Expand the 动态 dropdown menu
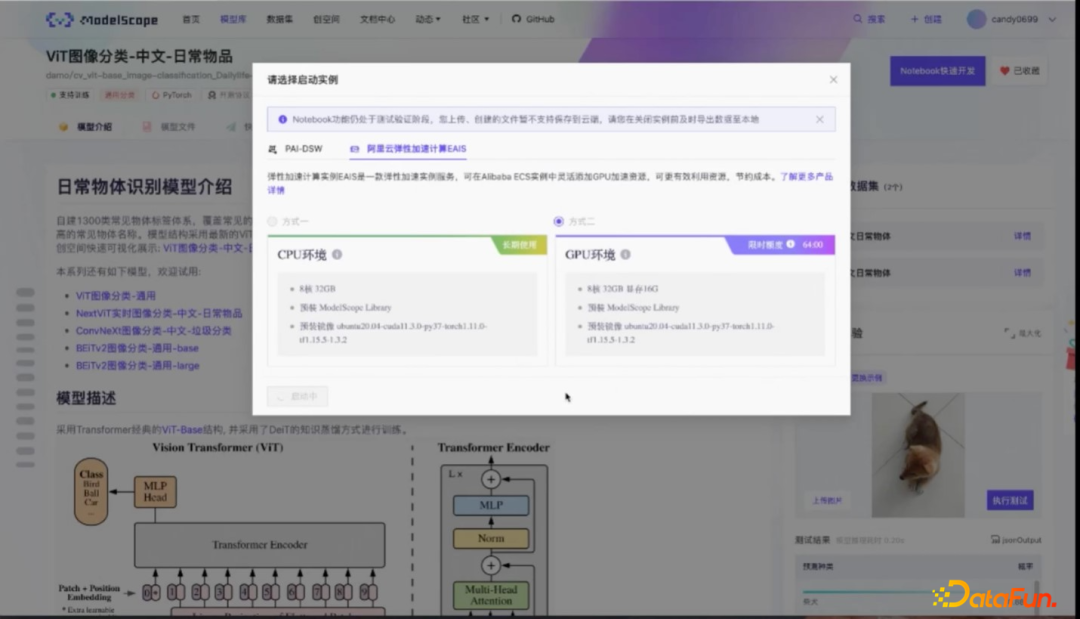The image size is (1080, 619). [x=428, y=19]
